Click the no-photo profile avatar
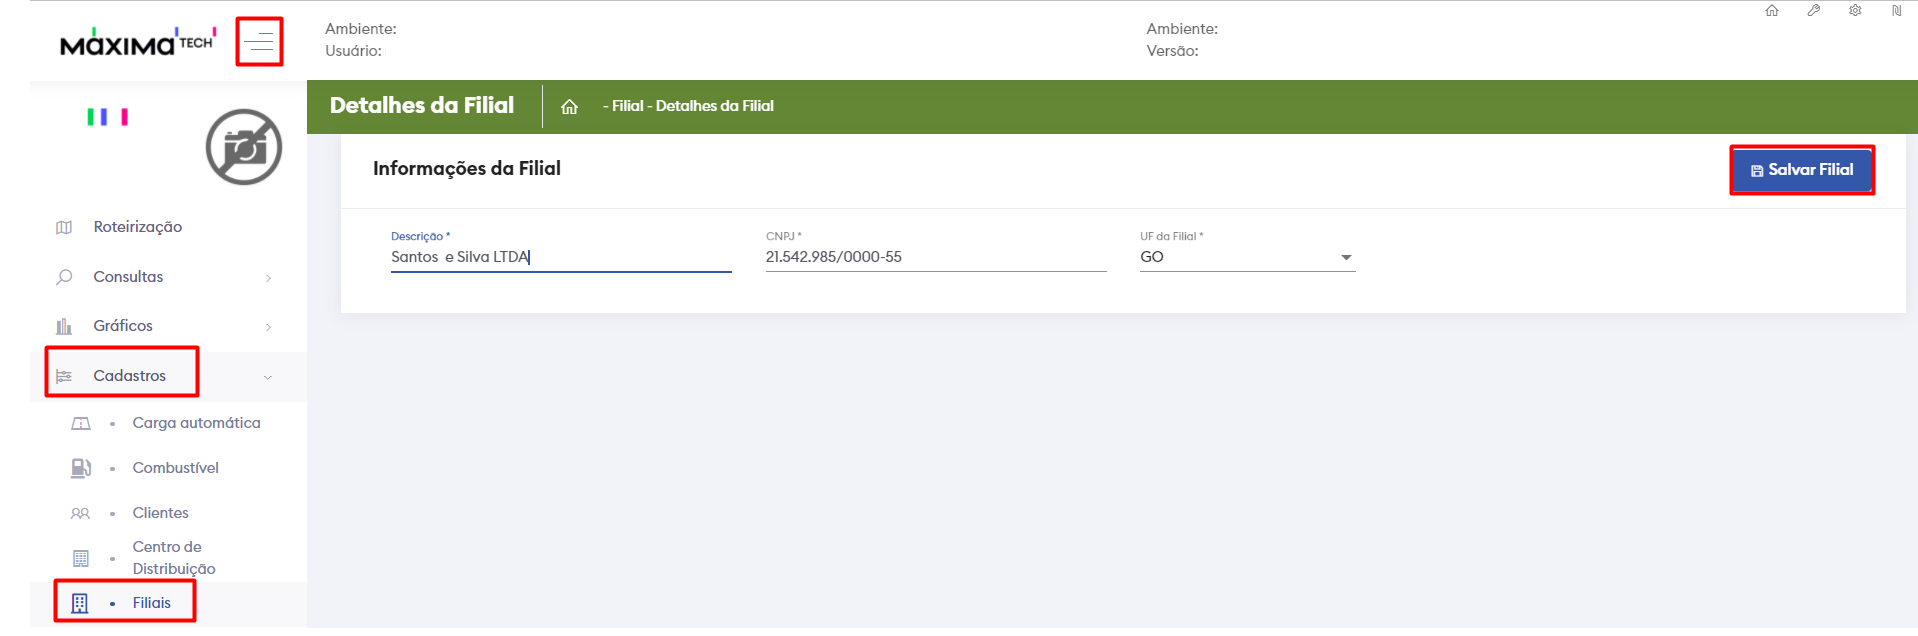1918x636 pixels. coord(244,147)
